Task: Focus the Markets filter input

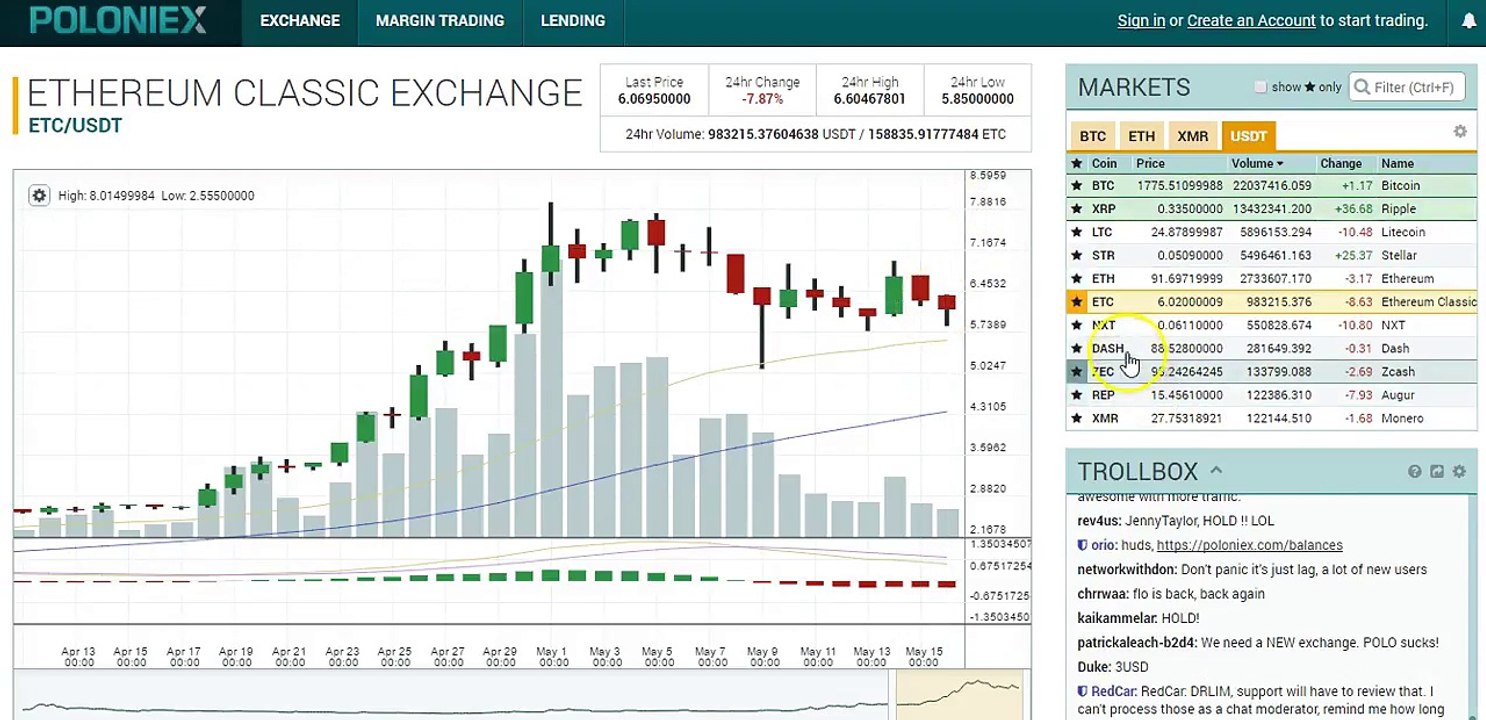Action: (1407, 87)
